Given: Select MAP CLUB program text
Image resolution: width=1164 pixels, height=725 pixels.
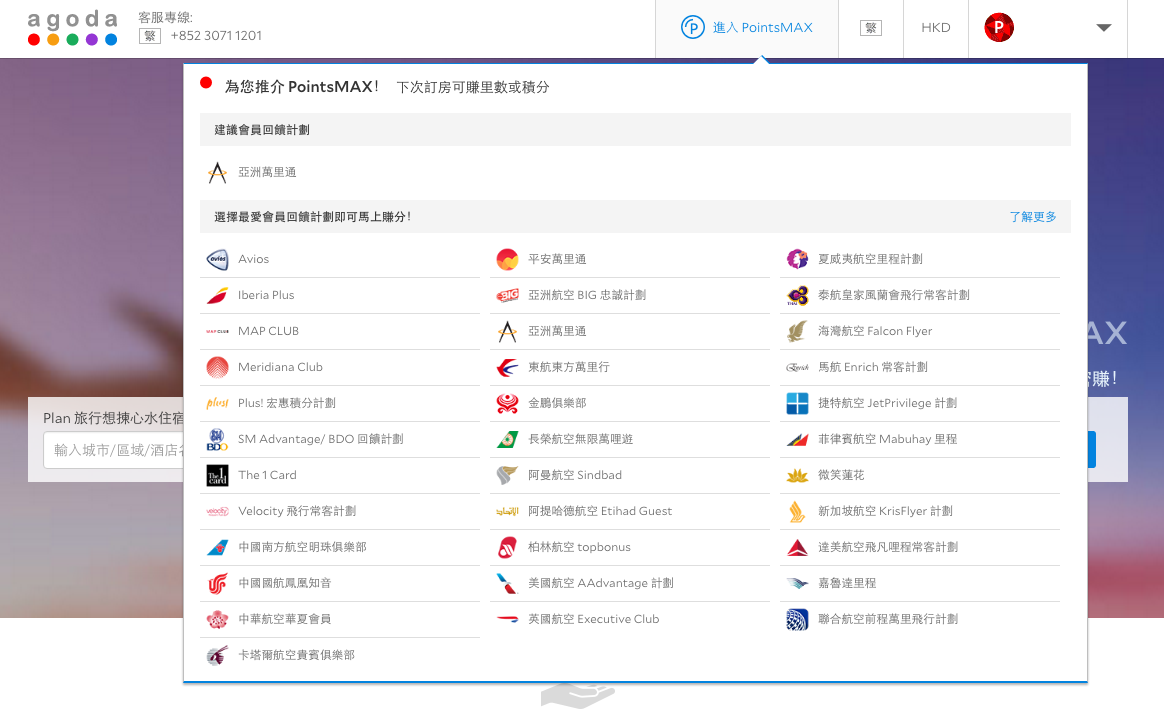Looking at the screenshot, I should tap(268, 331).
